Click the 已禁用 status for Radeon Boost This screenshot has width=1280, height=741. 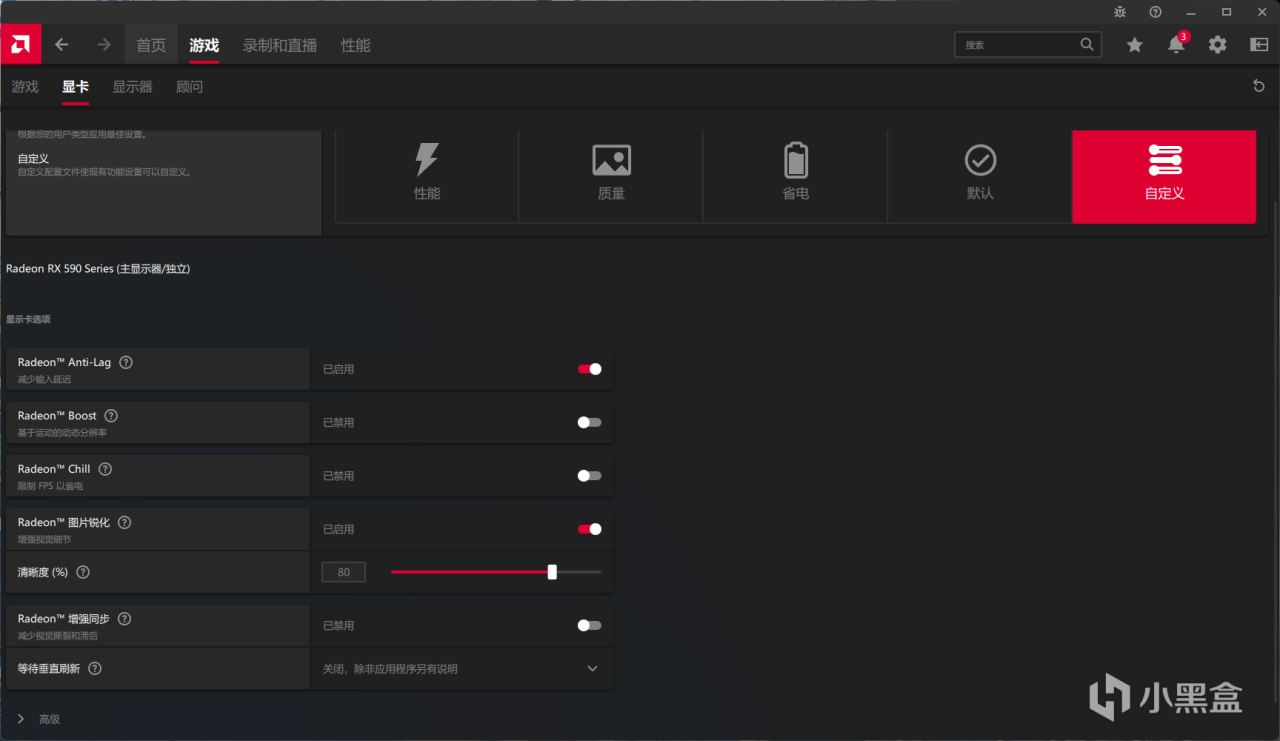pos(338,422)
